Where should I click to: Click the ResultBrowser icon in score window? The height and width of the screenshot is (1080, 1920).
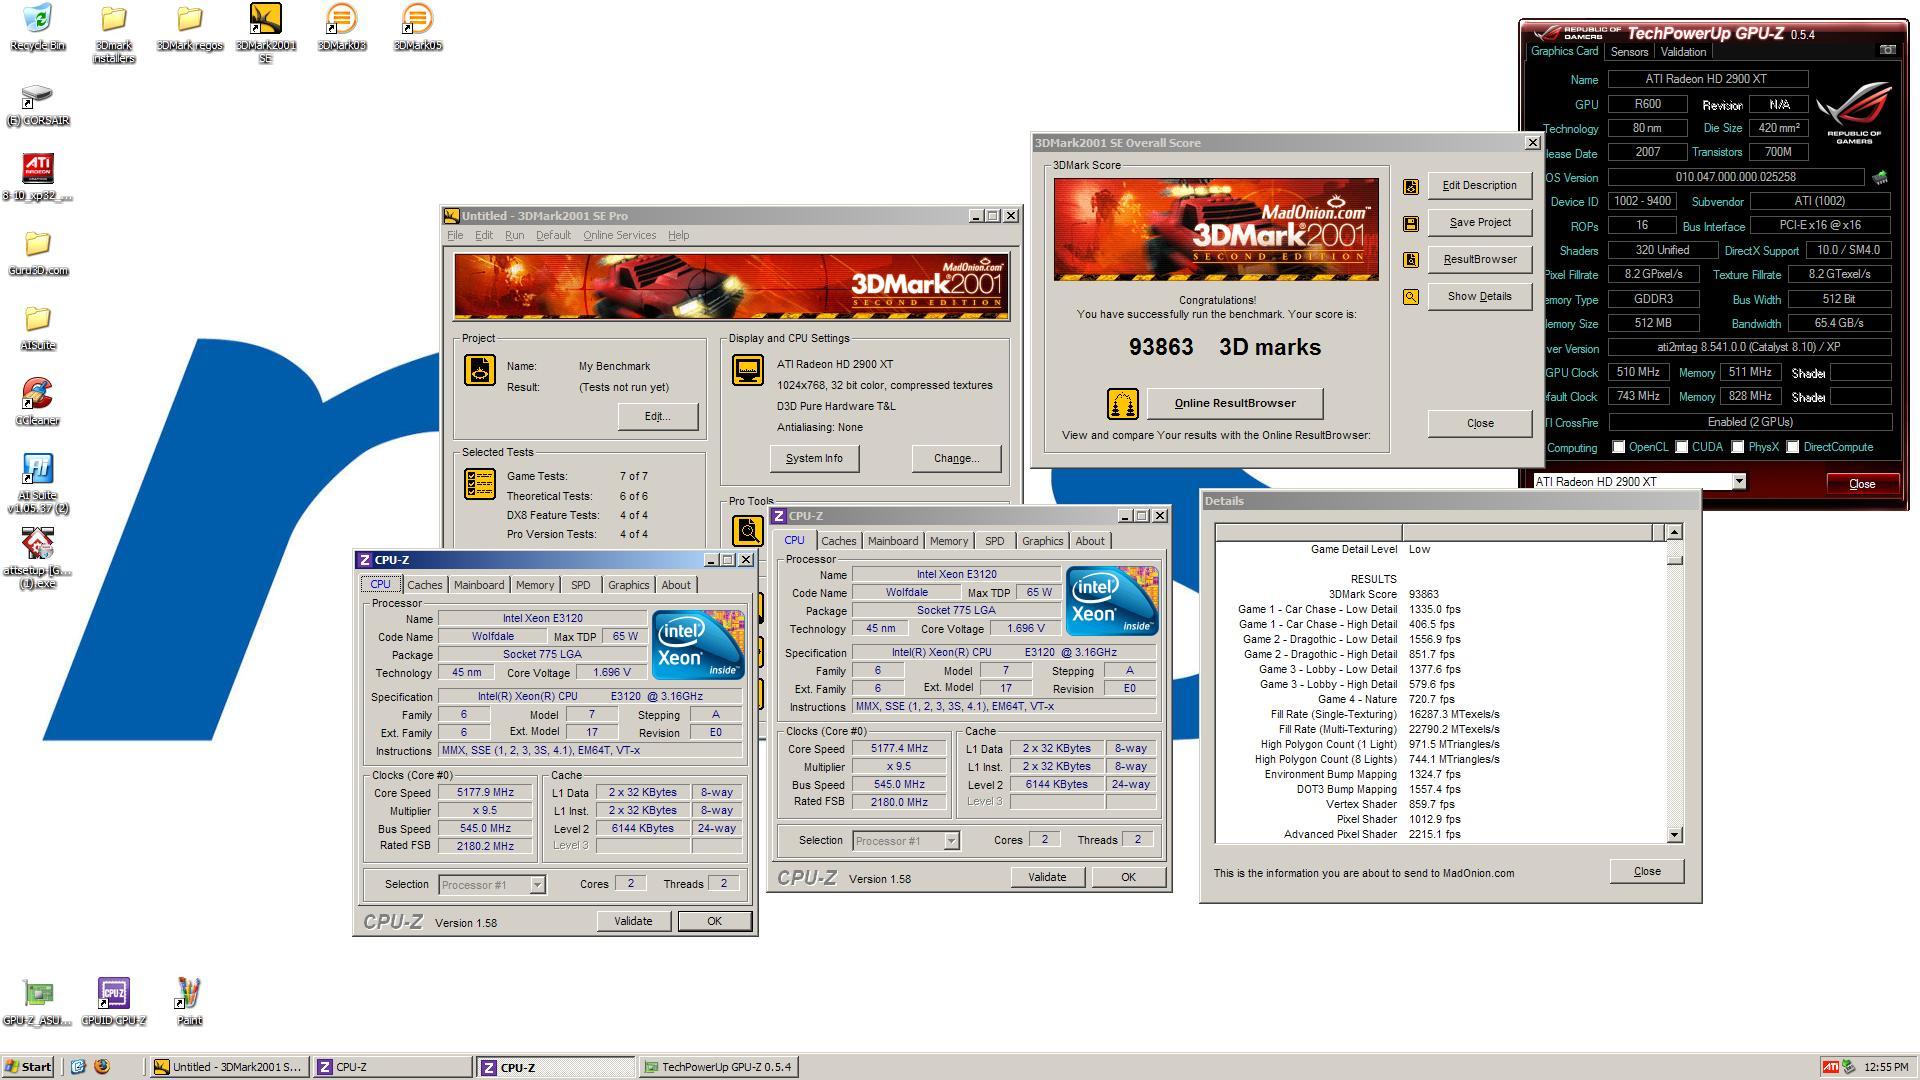tap(1411, 260)
